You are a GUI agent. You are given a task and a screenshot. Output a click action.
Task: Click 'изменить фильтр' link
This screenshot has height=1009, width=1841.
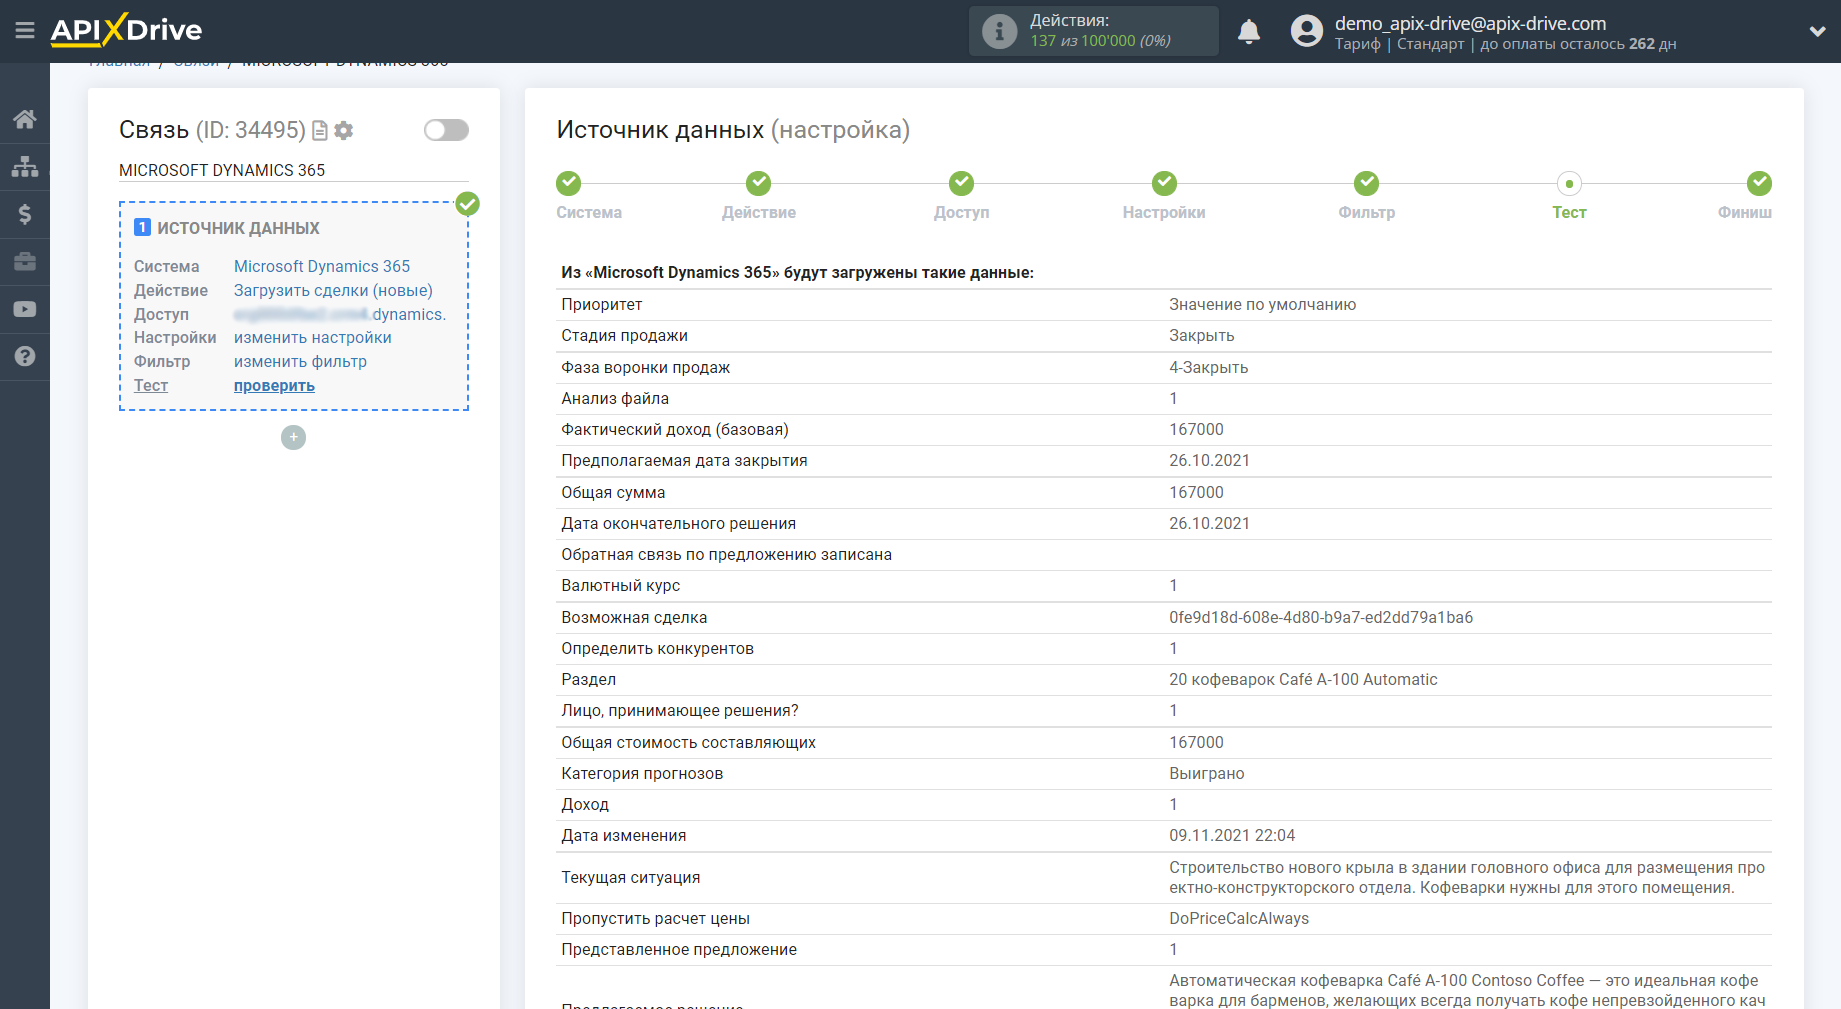click(x=300, y=361)
